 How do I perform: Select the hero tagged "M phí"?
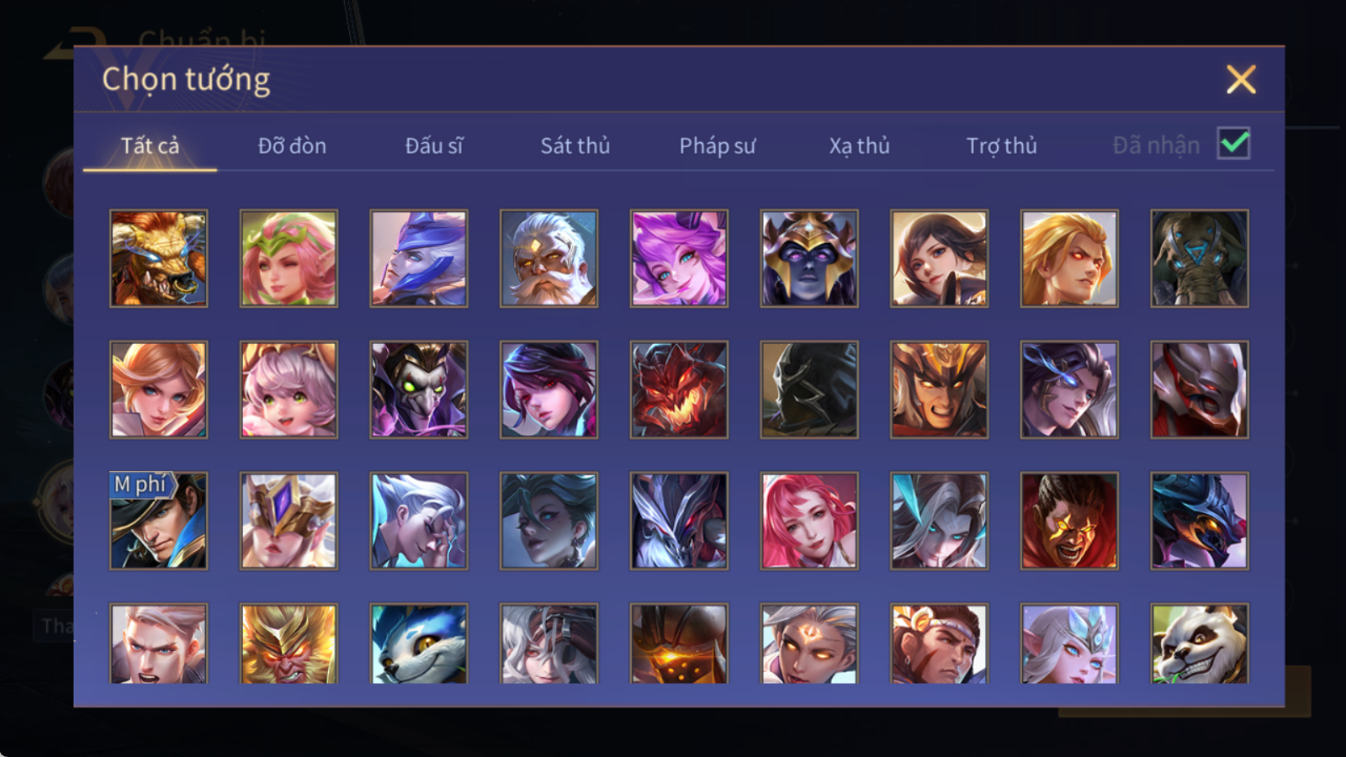(159, 521)
